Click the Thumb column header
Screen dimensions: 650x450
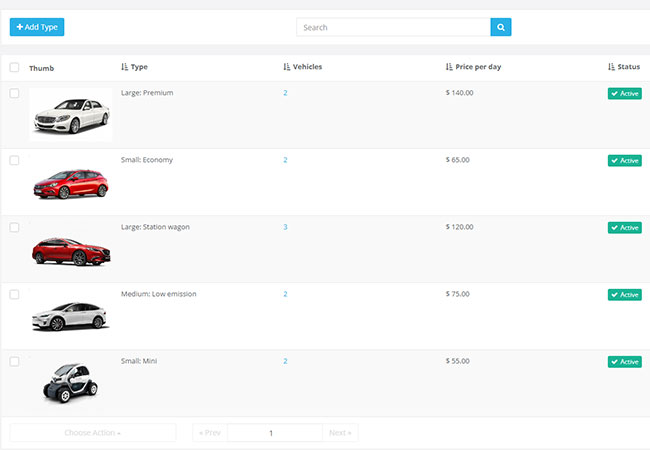coord(41,68)
